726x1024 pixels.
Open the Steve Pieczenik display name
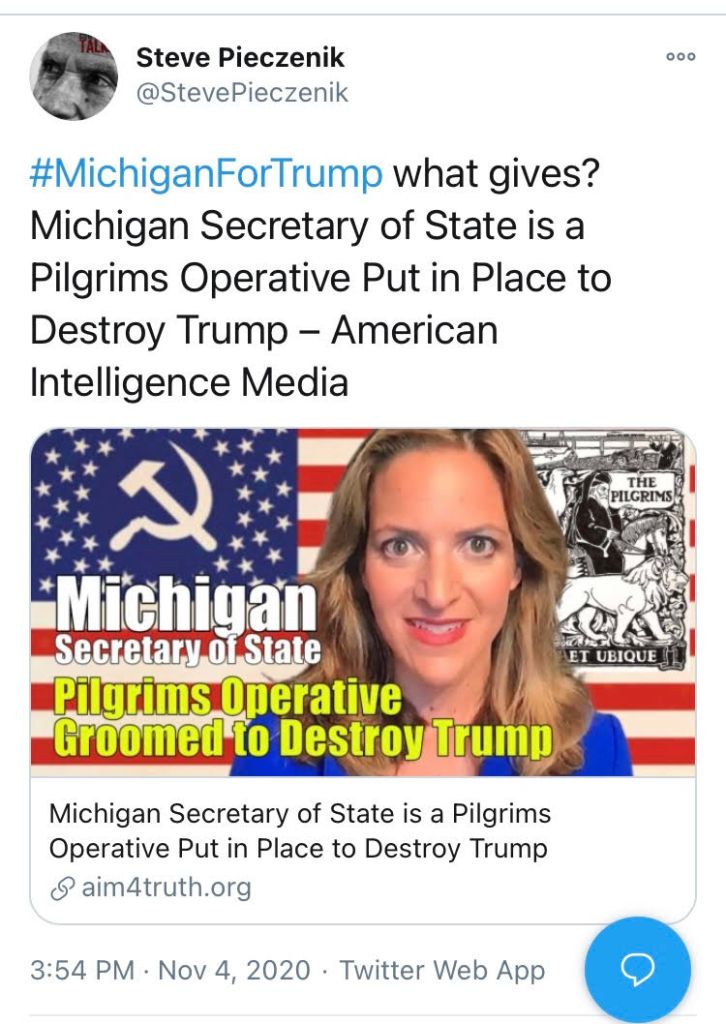coord(240,57)
